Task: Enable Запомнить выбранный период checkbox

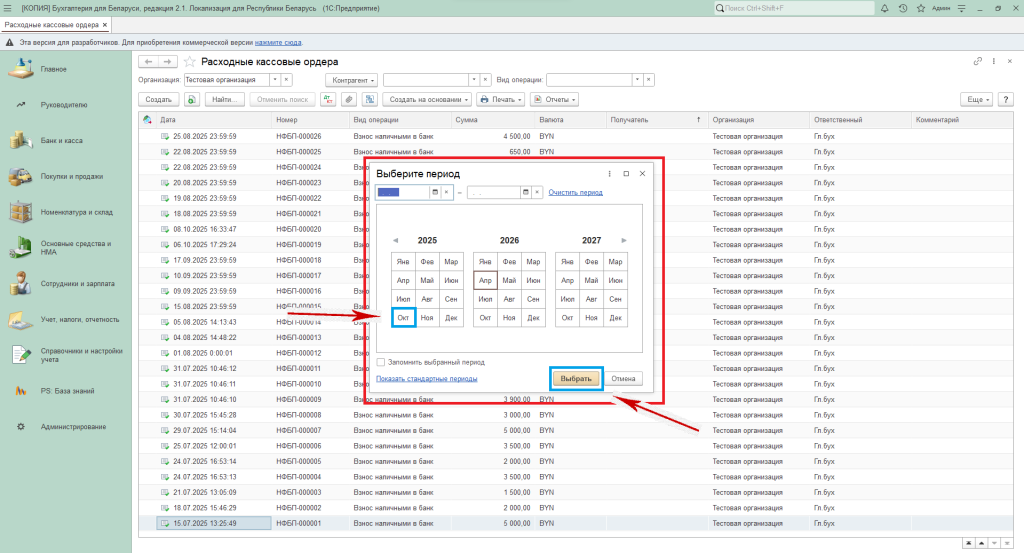Action: click(381, 362)
